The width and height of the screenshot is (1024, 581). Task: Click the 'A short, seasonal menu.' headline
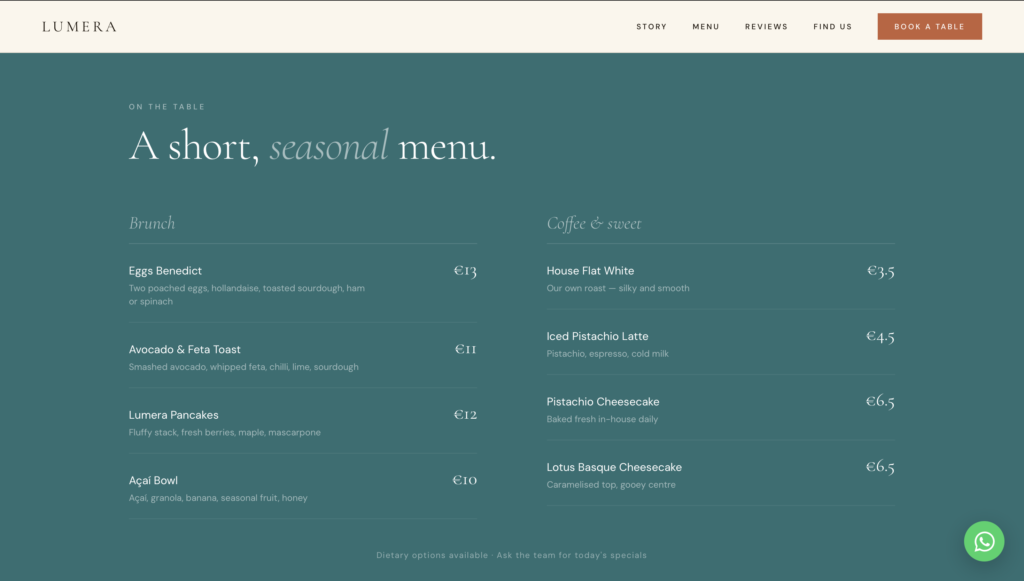(x=312, y=146)
